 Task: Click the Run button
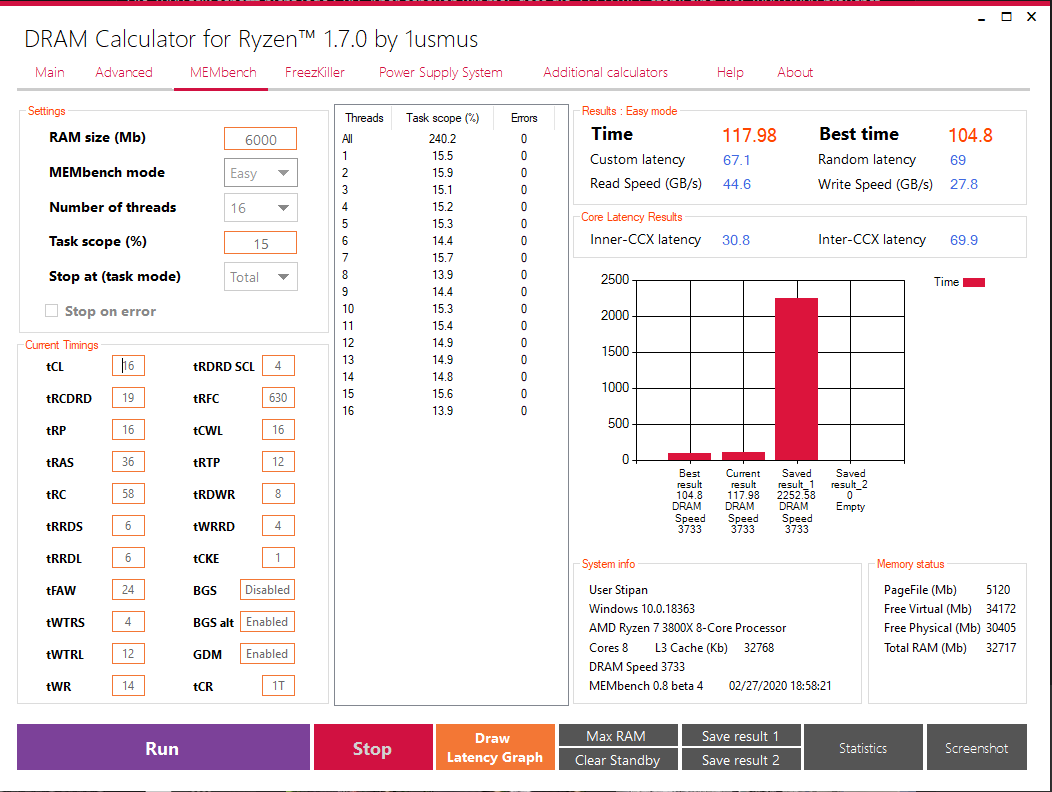[163, 747]
